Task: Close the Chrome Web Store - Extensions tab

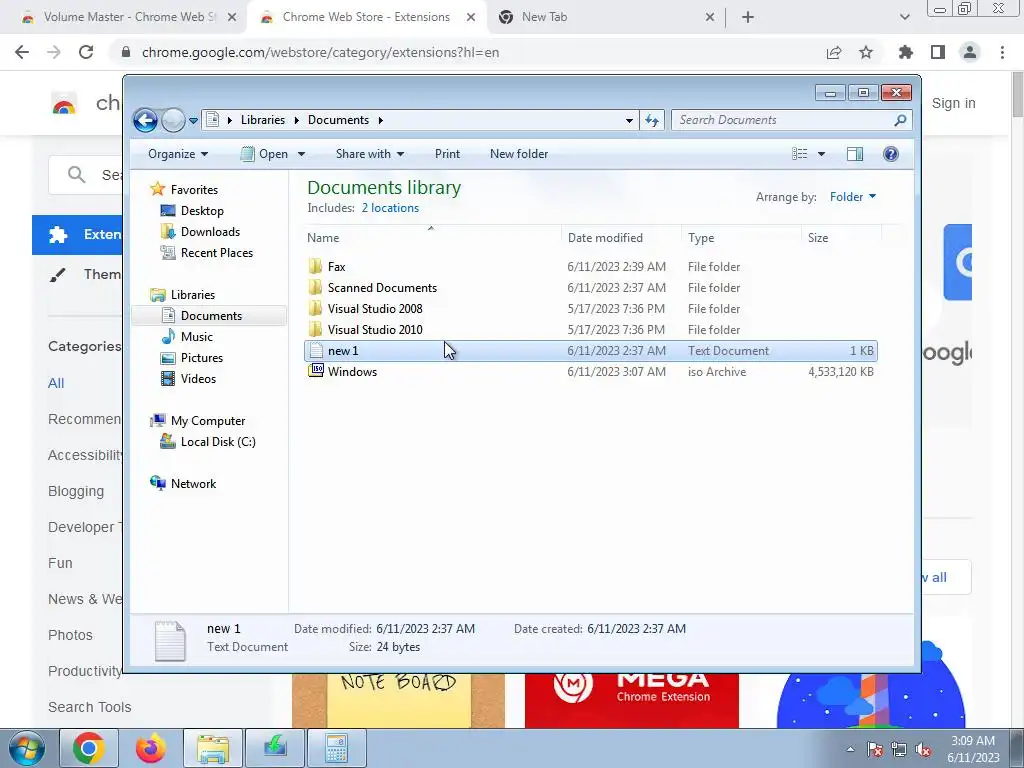Action: [471, 18]
